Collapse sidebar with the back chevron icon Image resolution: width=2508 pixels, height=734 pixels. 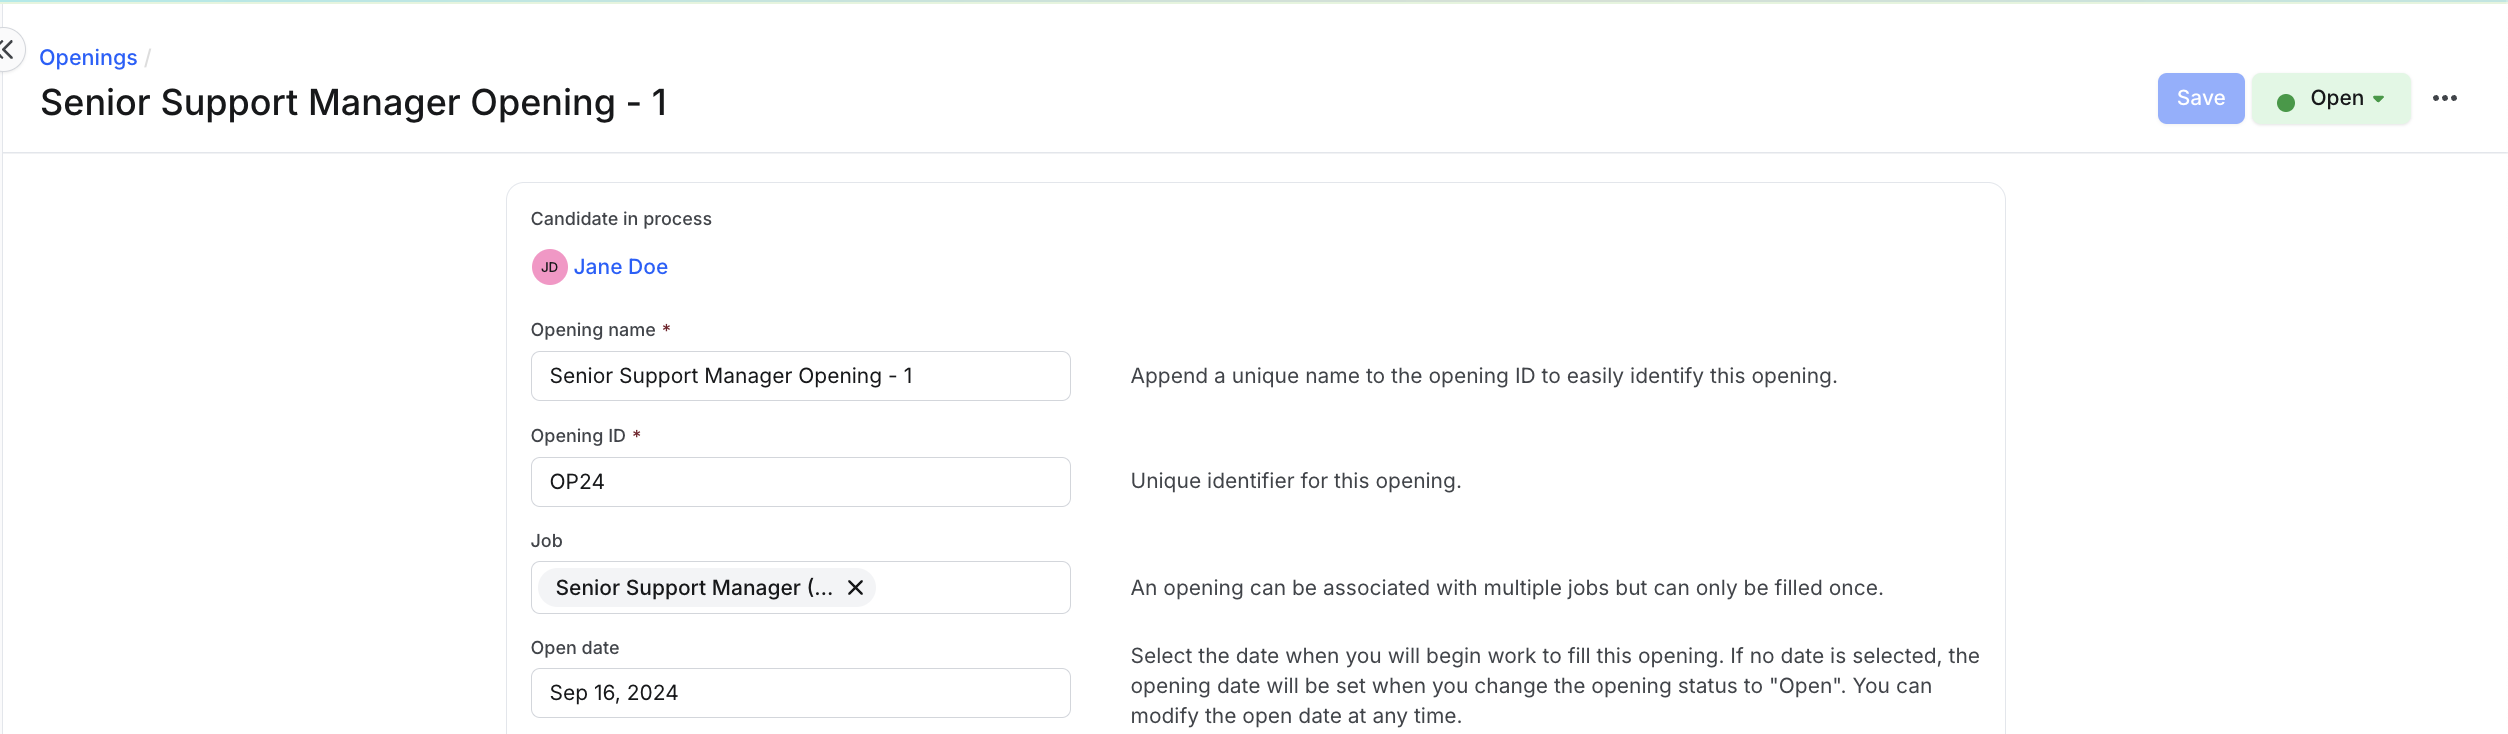point(8,48)
